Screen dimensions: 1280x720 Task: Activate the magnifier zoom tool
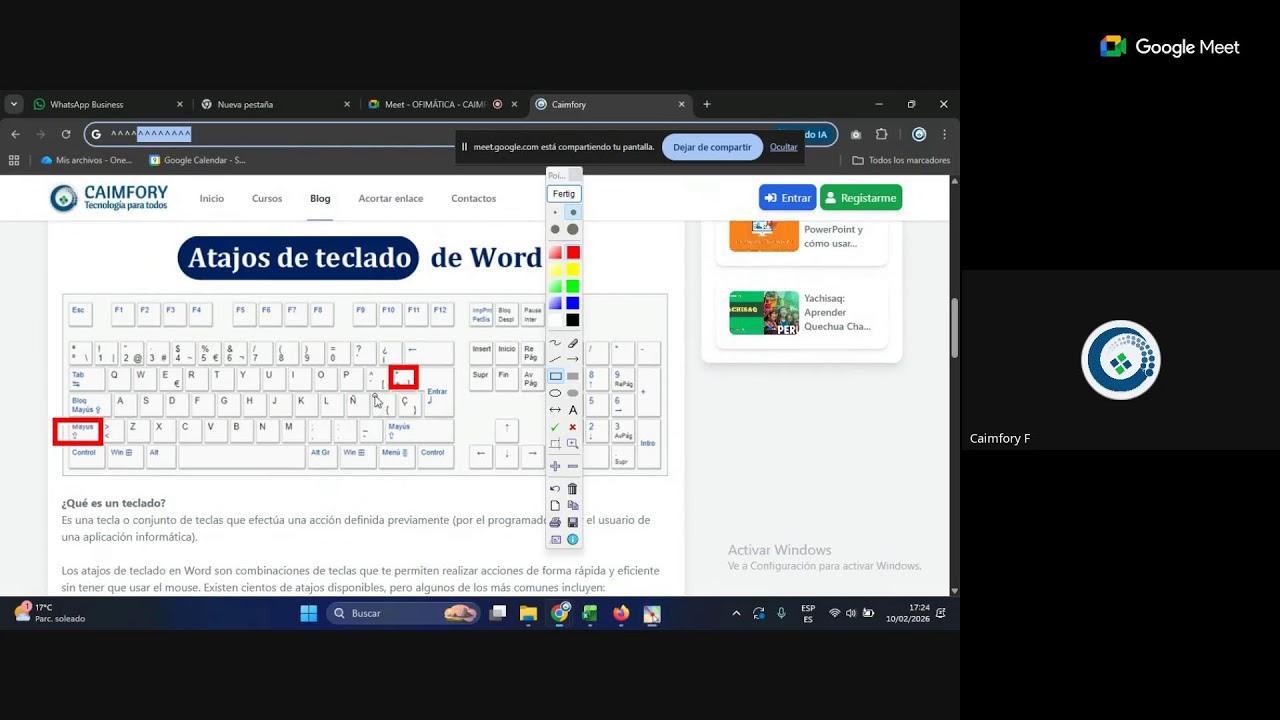[573, 444]
